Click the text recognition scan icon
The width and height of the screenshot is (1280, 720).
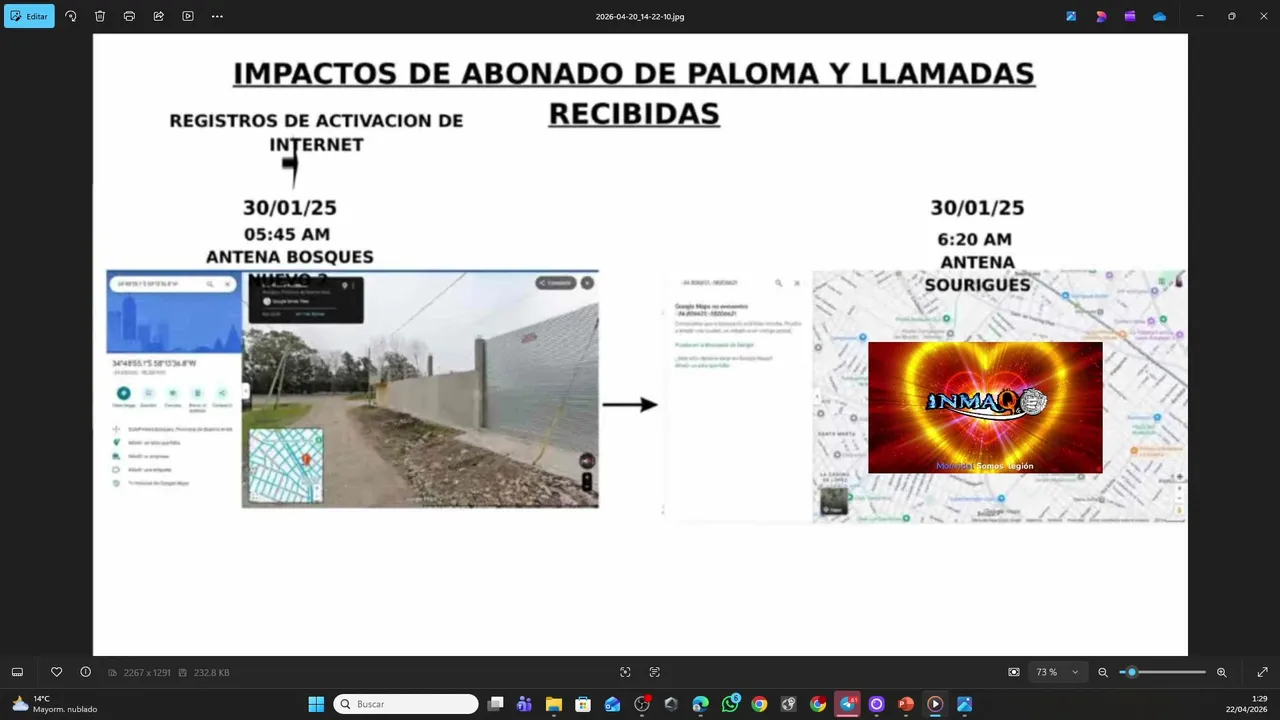[x=655, y=672]
